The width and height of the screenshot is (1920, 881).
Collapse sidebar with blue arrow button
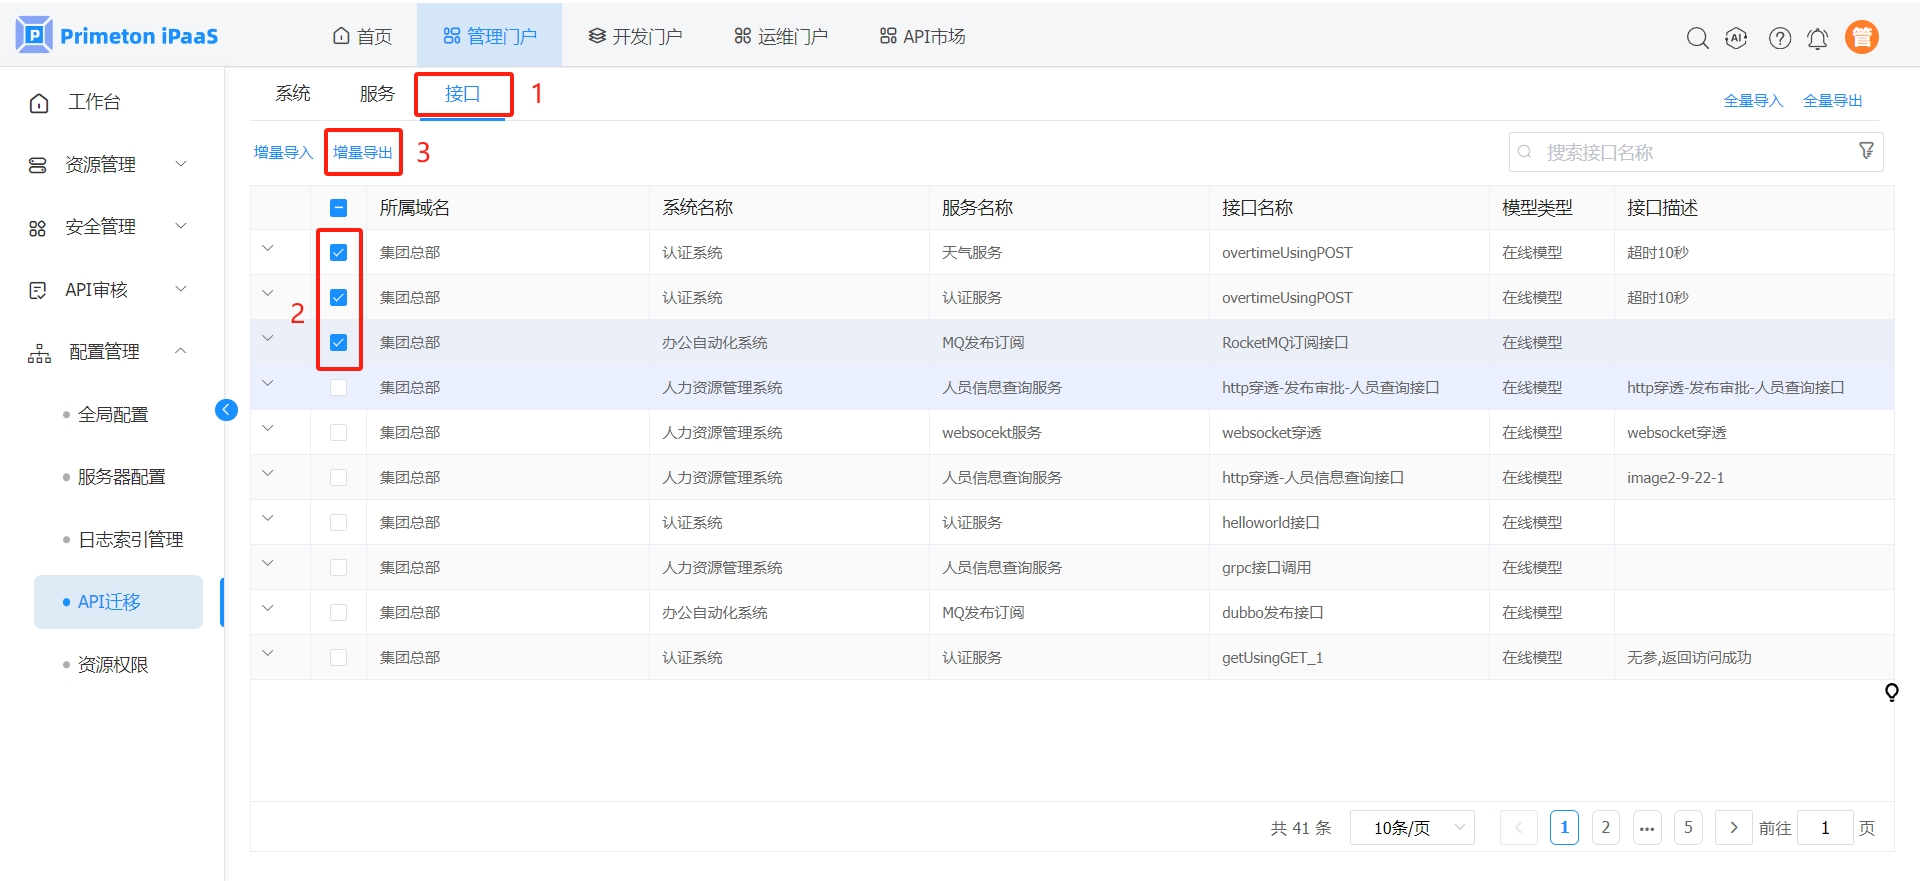click(226, 409)
